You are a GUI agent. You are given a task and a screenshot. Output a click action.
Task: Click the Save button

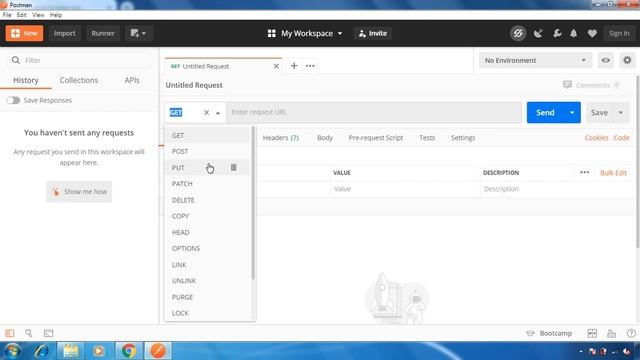pos(599,113)
